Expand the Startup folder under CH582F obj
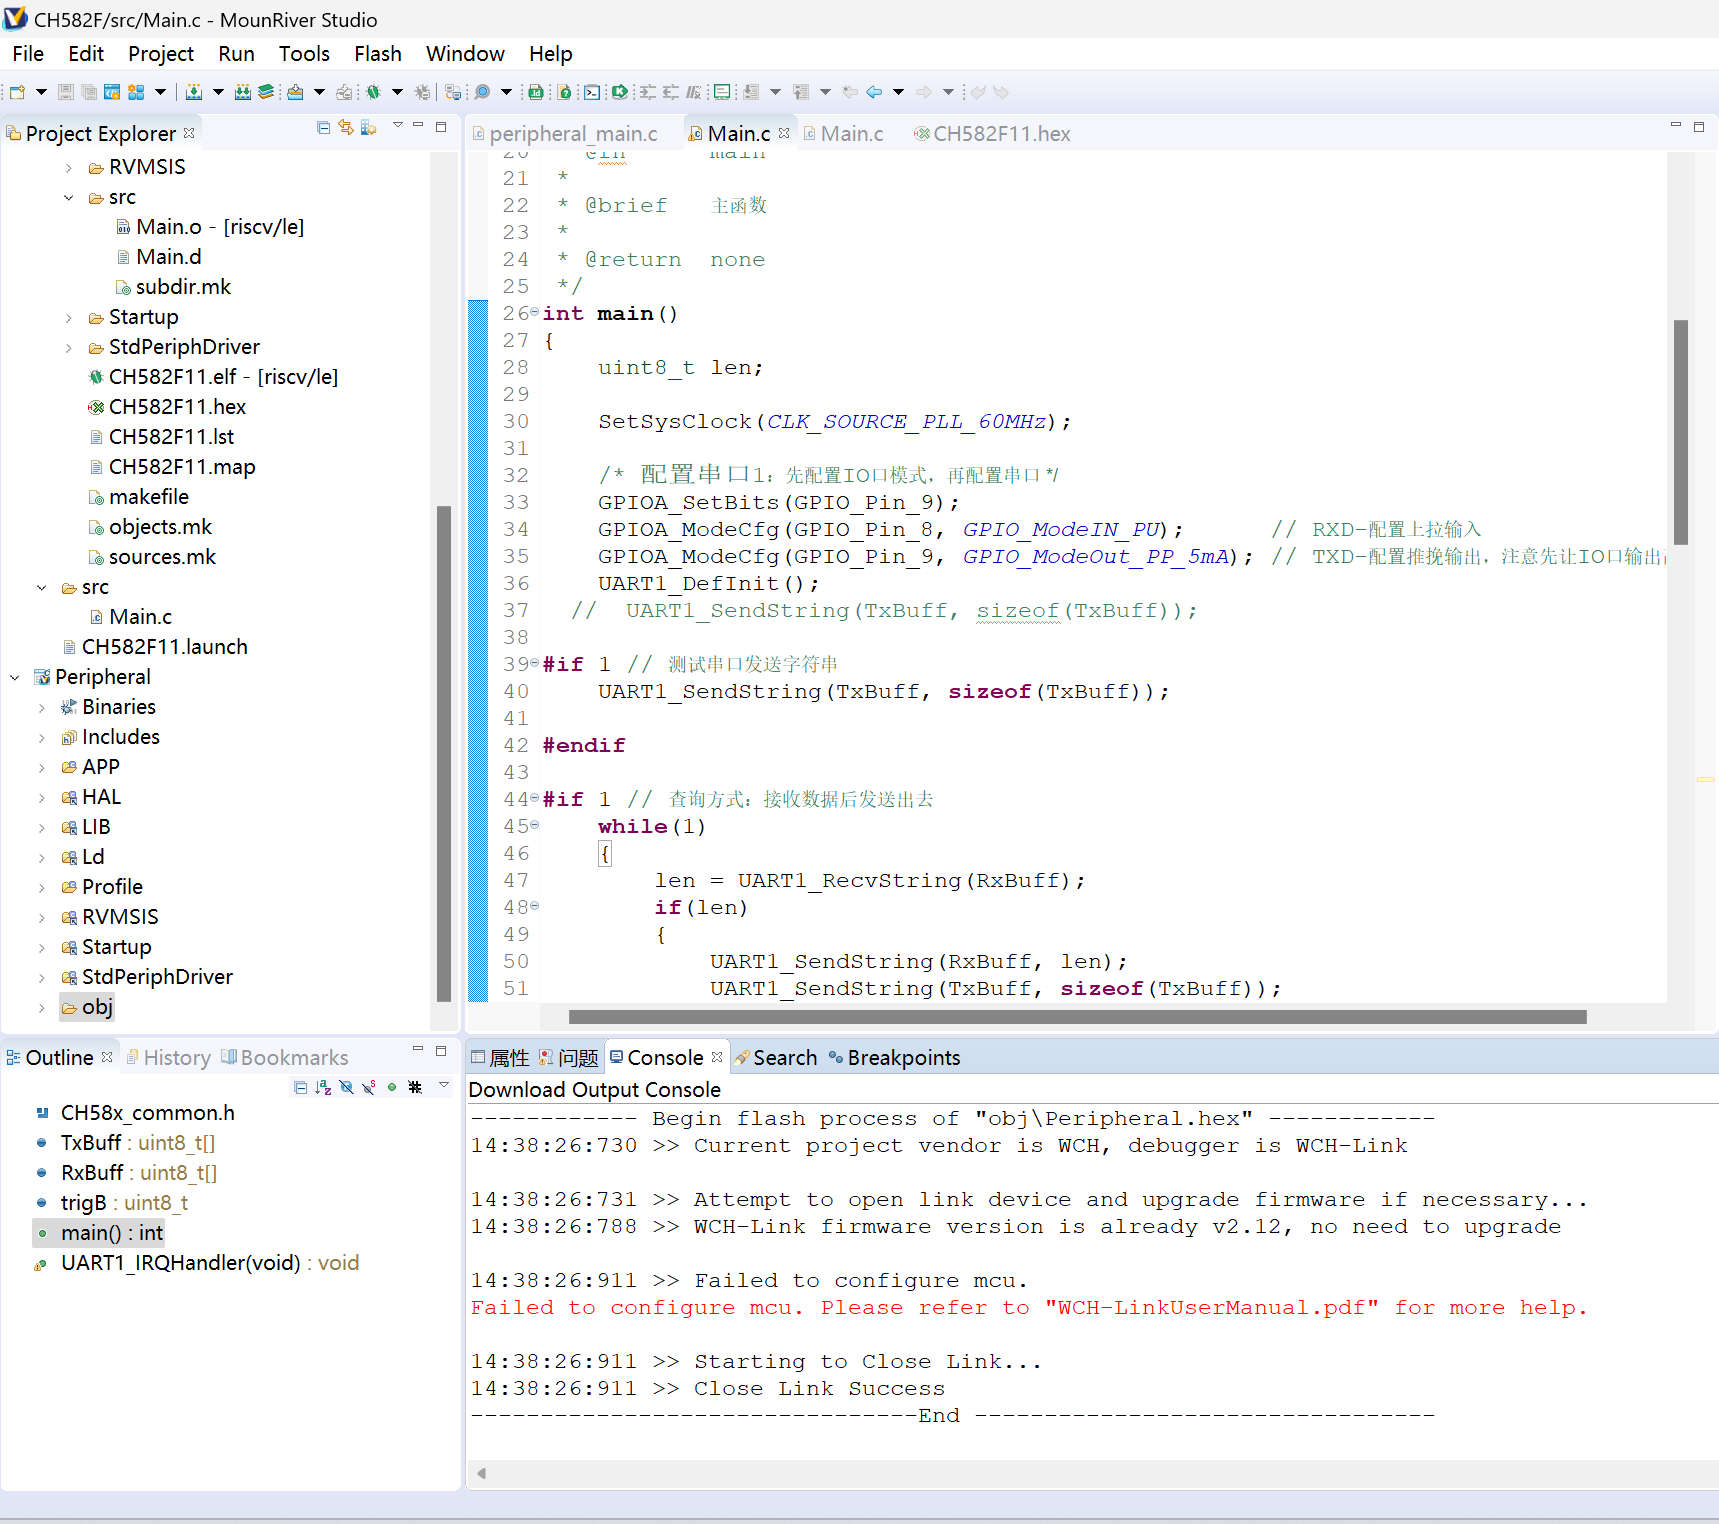 pyautogui.click(x=68, y=318)
